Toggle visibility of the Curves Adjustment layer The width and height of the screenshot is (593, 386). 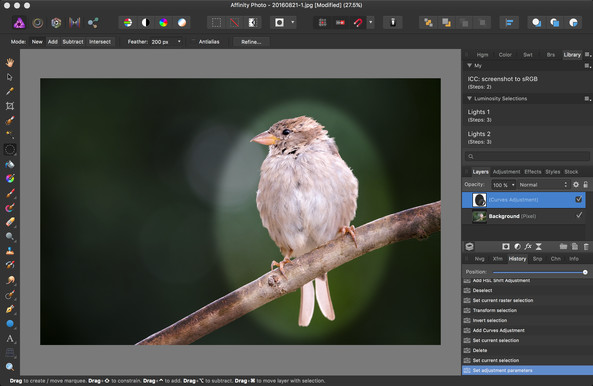point(578,199)
